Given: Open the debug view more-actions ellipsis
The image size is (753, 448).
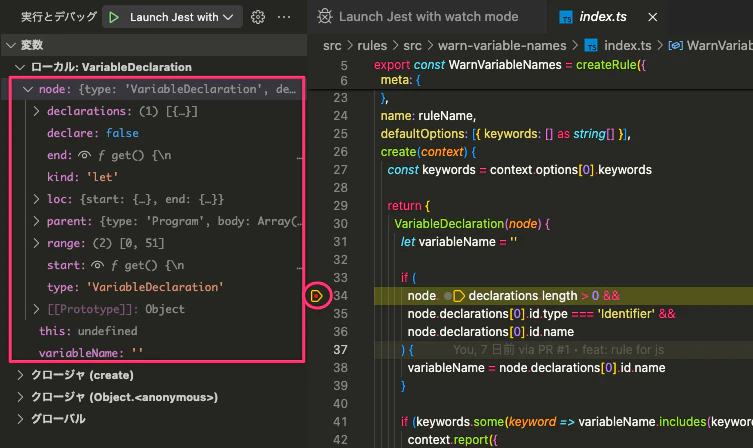Looking at the screenshot, I should click(284, 17).
